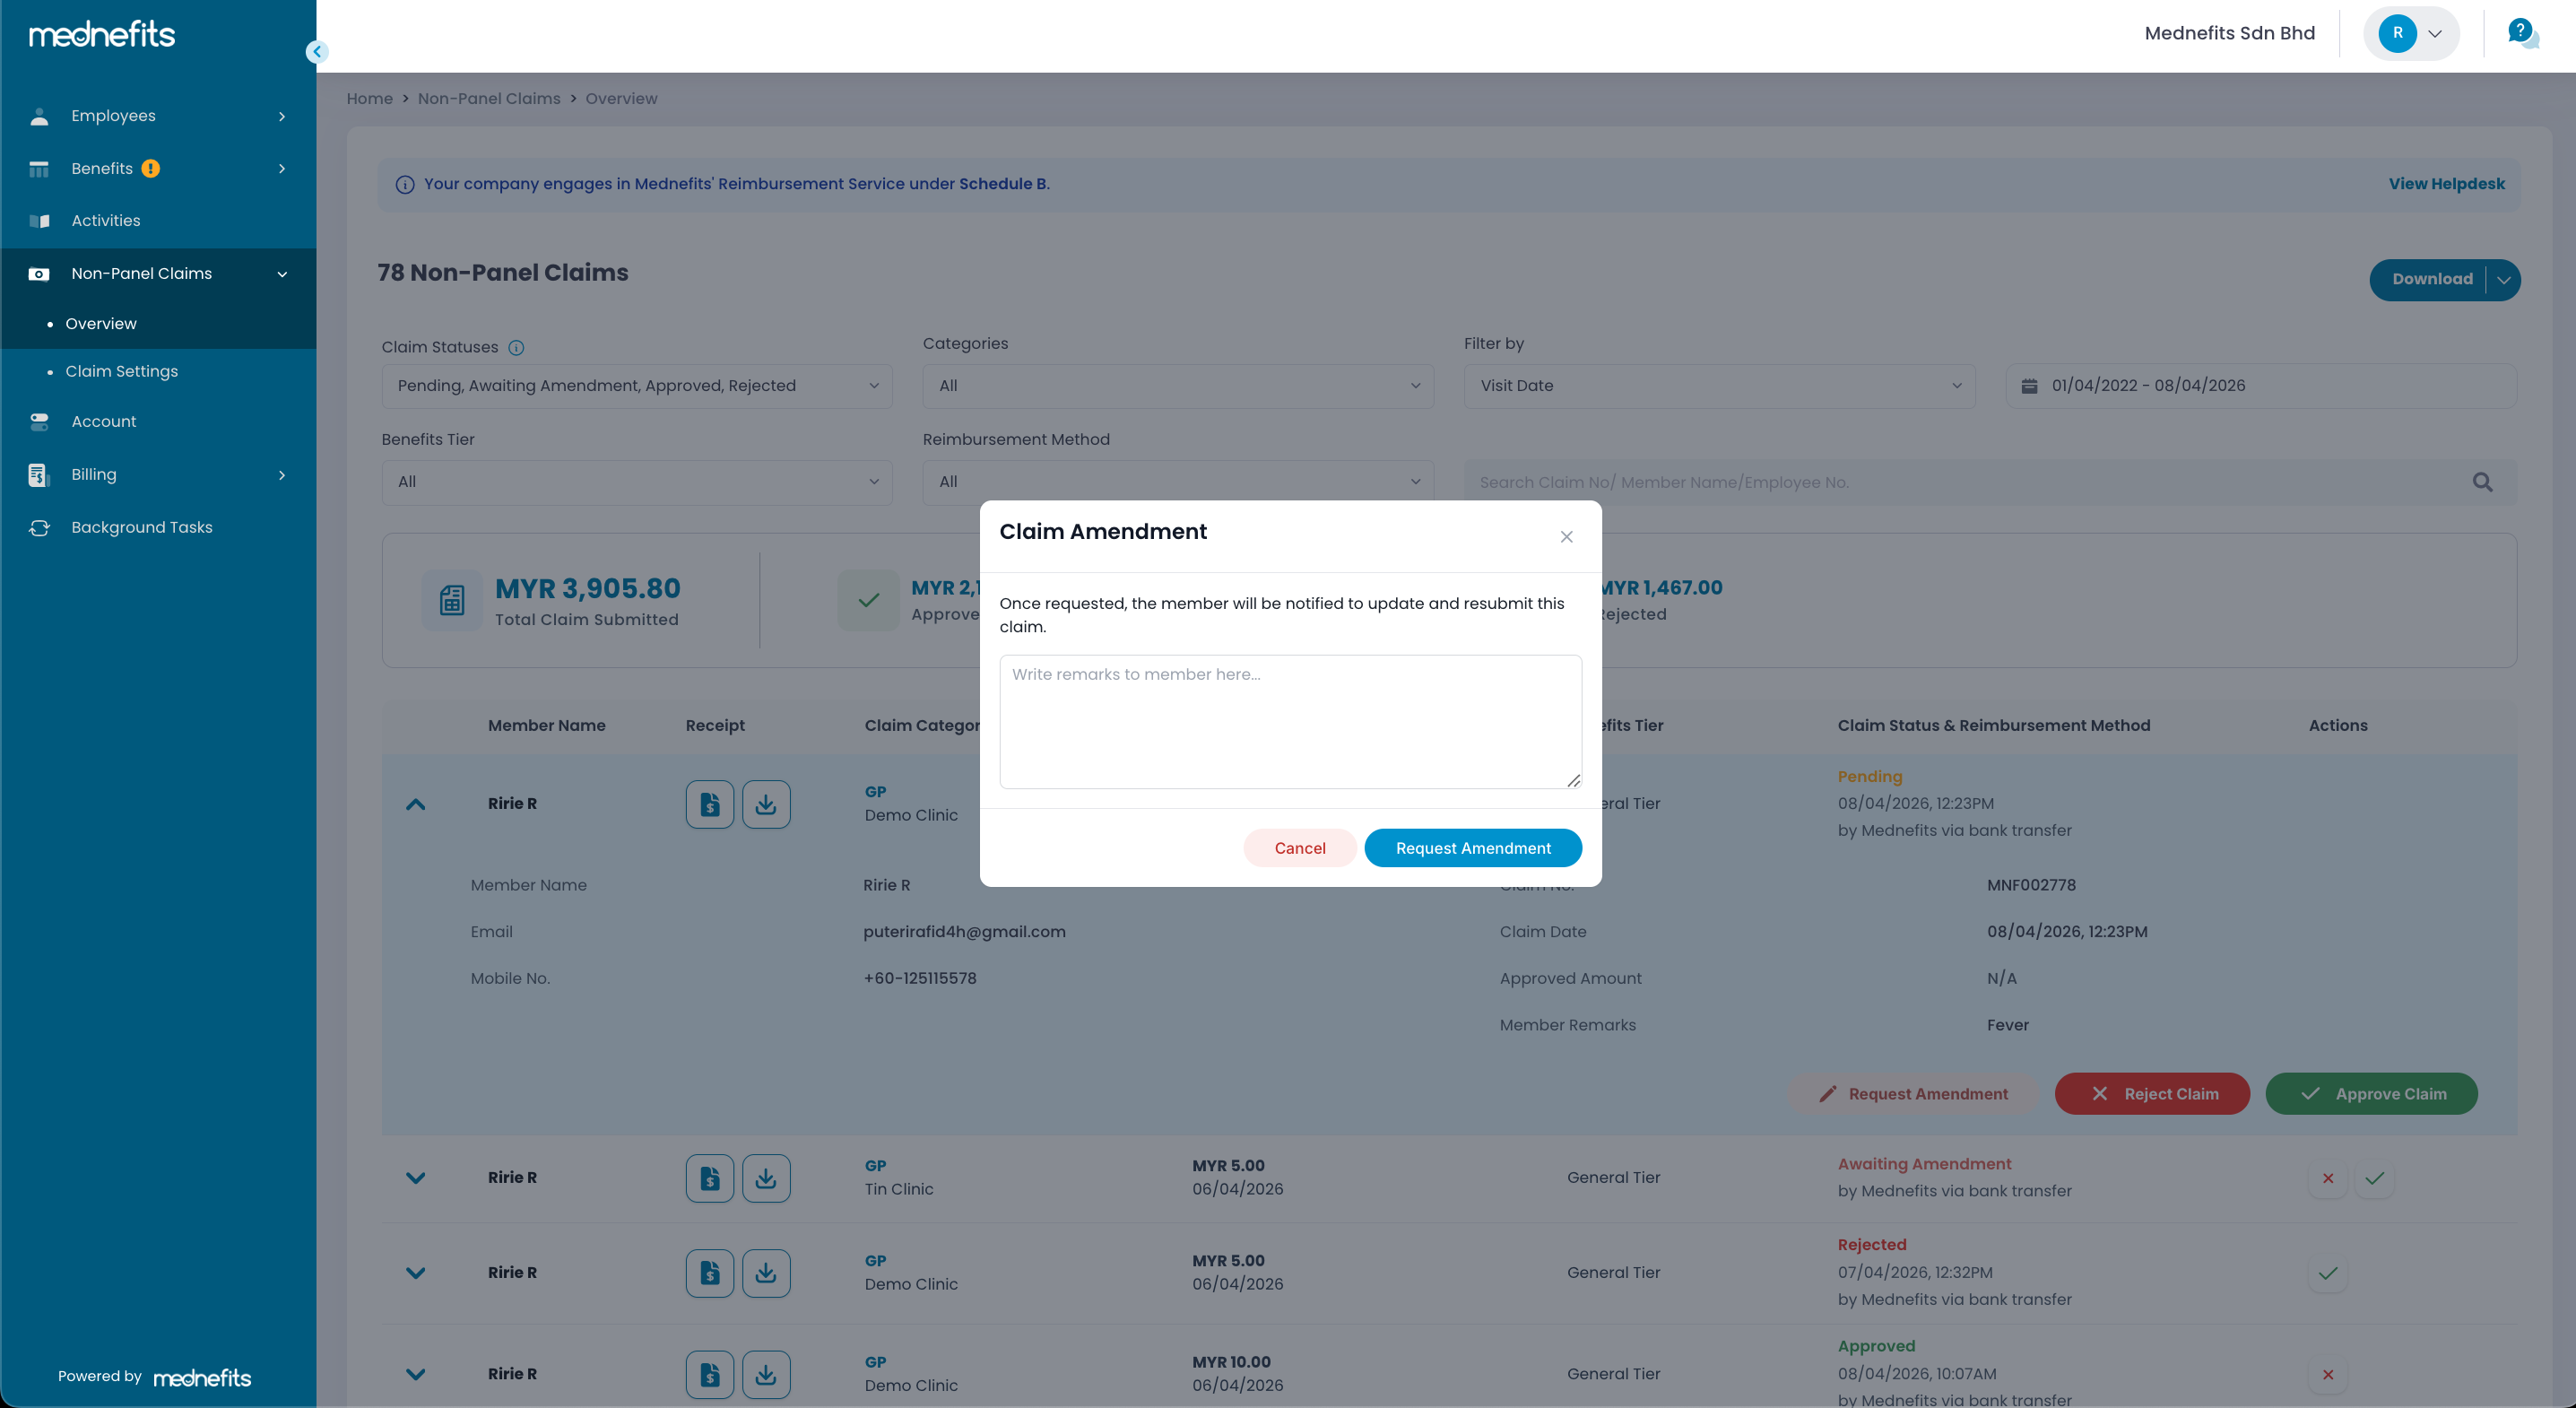Image resolution: width=2576 pixels, height=1408 pixels.
Task: Open the Visit Date filter dropdown
Action: [x=1718, y=386]
